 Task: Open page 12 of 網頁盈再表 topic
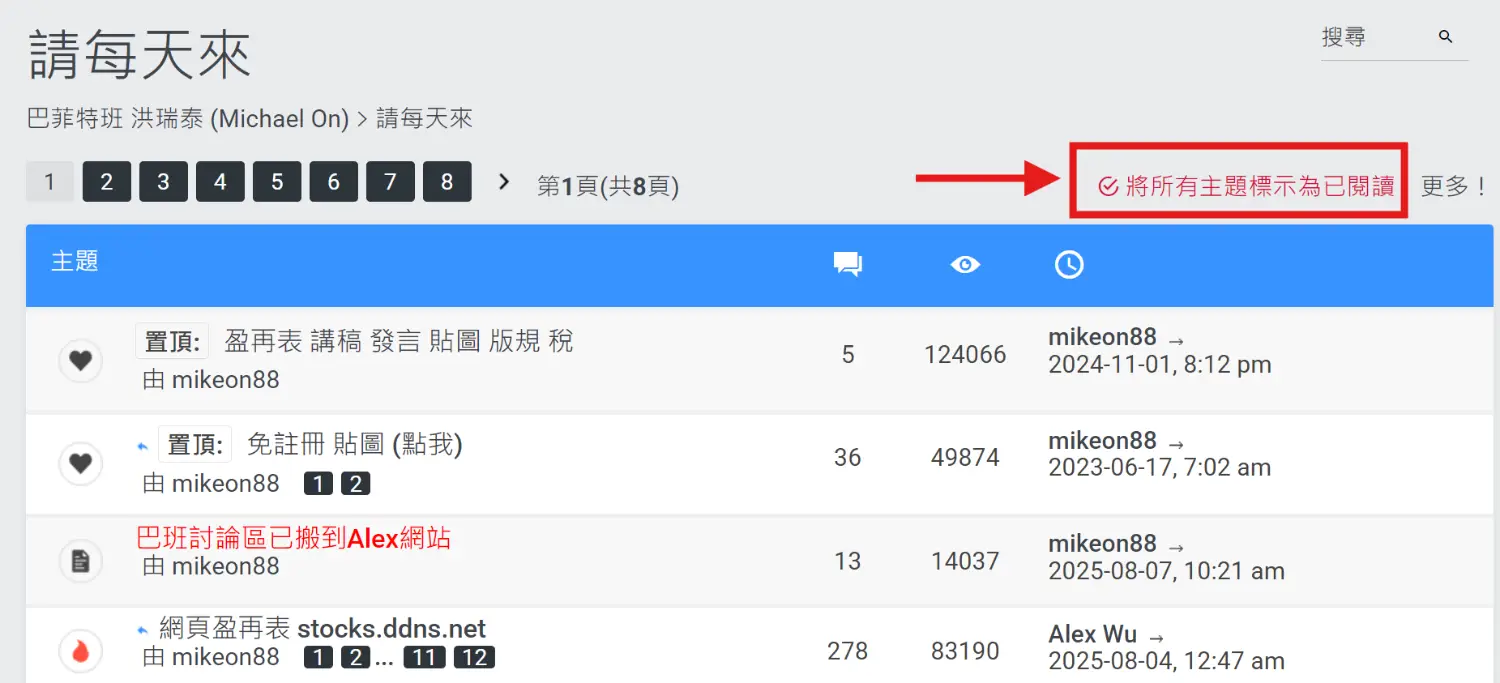(x=474, y=658)
